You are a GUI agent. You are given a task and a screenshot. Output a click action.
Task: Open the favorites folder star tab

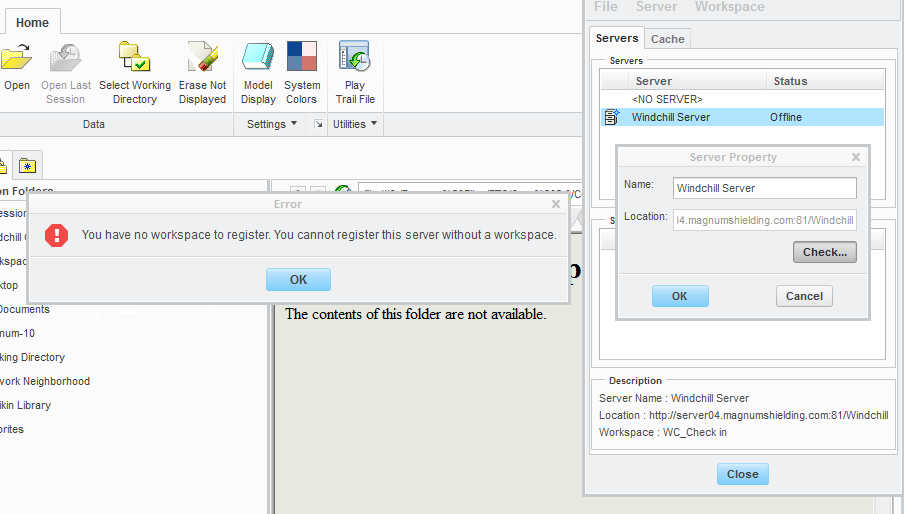27,167
